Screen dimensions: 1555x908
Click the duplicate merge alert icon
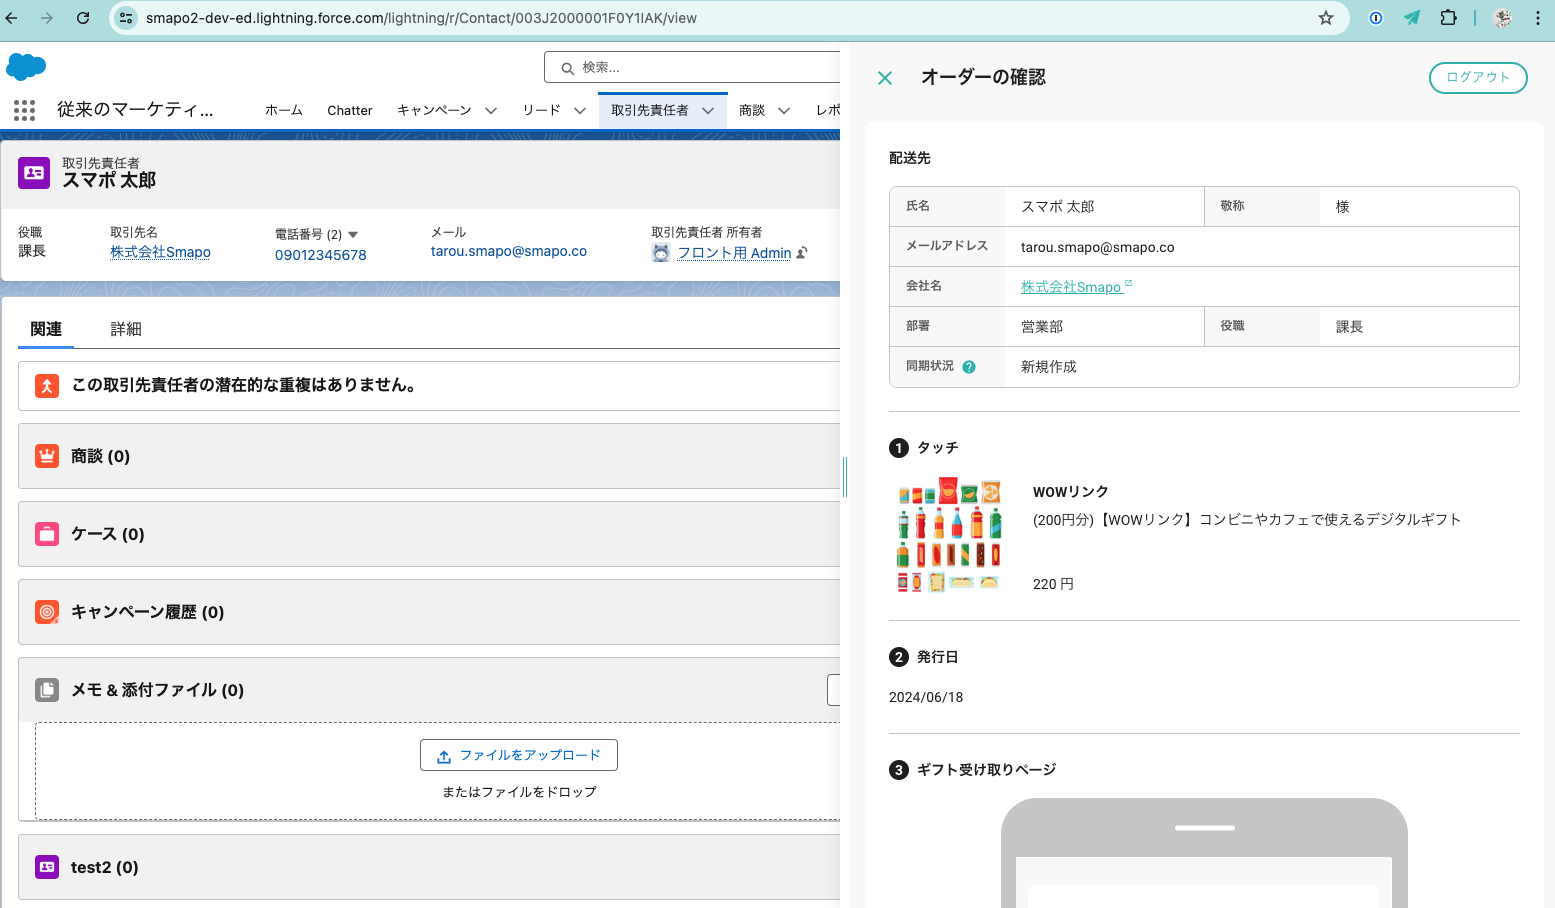tap(47, 386)
